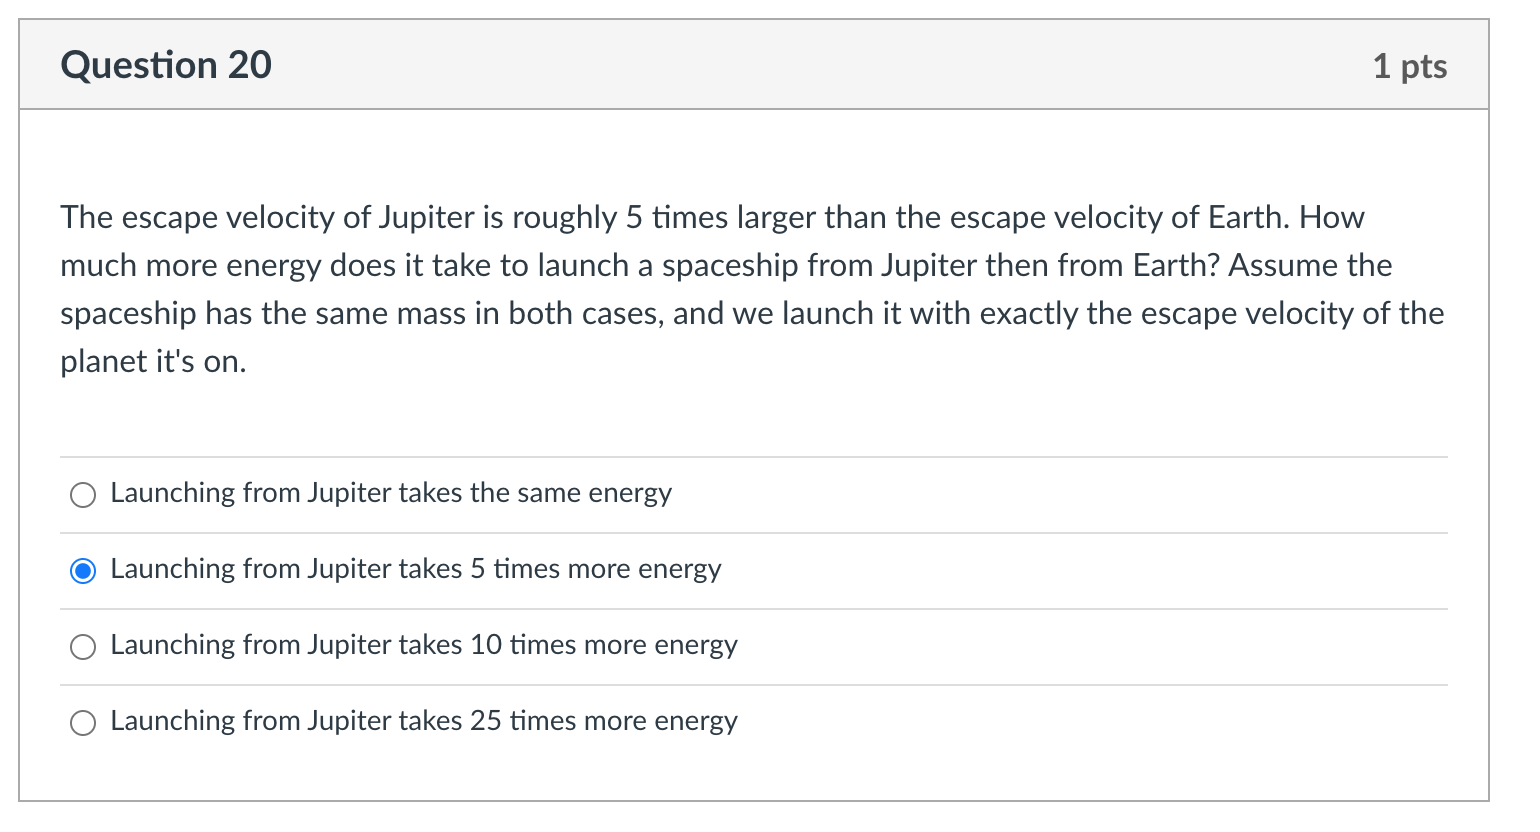
Task: Click the word 'Launching' in the same energy option
Action: pos(172,493)
